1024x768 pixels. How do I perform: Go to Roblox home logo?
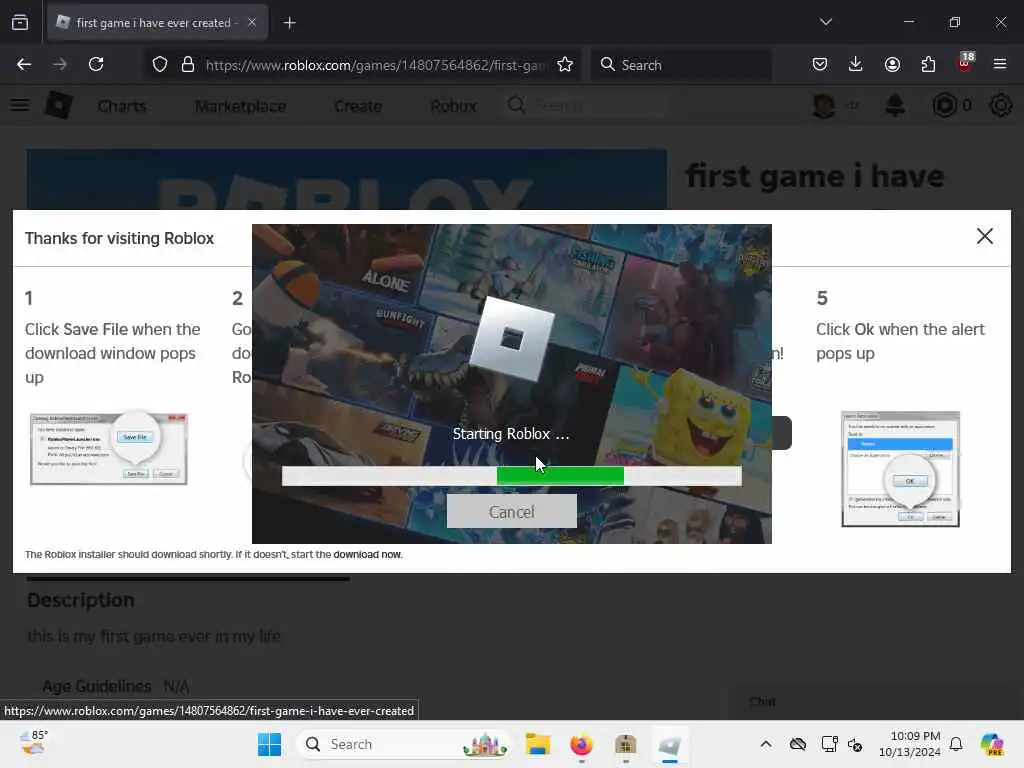59,105
